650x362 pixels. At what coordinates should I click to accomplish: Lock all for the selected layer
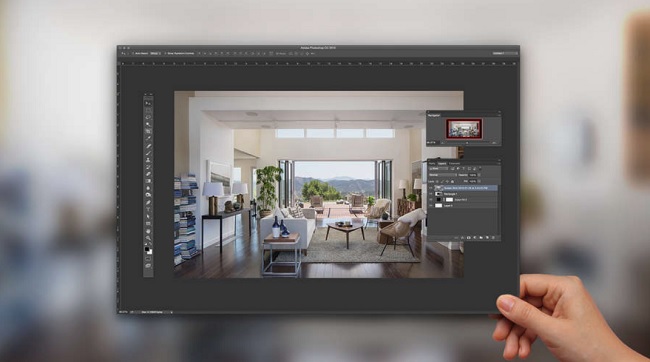click(452, 182)
